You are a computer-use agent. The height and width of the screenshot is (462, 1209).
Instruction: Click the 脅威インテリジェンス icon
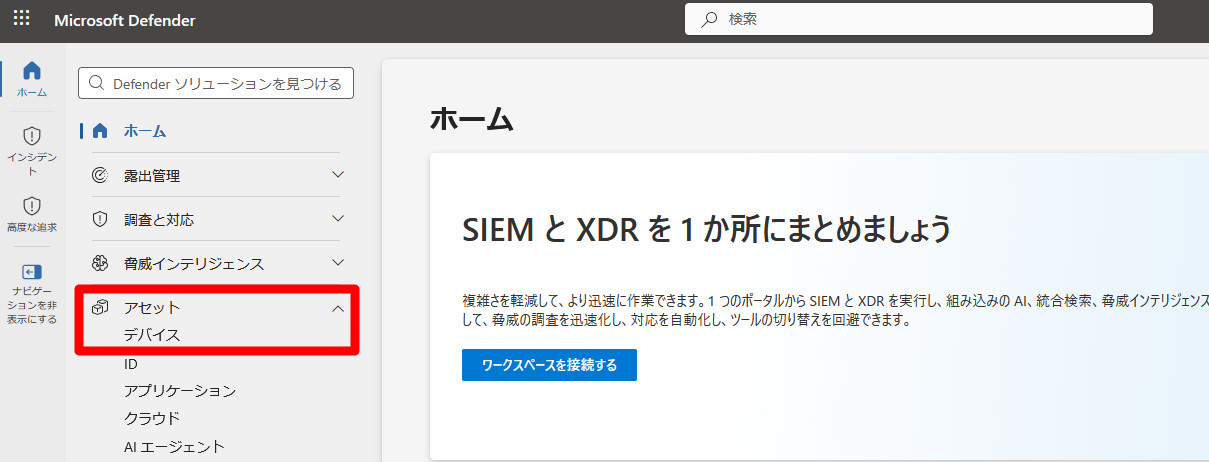(100, 263)
